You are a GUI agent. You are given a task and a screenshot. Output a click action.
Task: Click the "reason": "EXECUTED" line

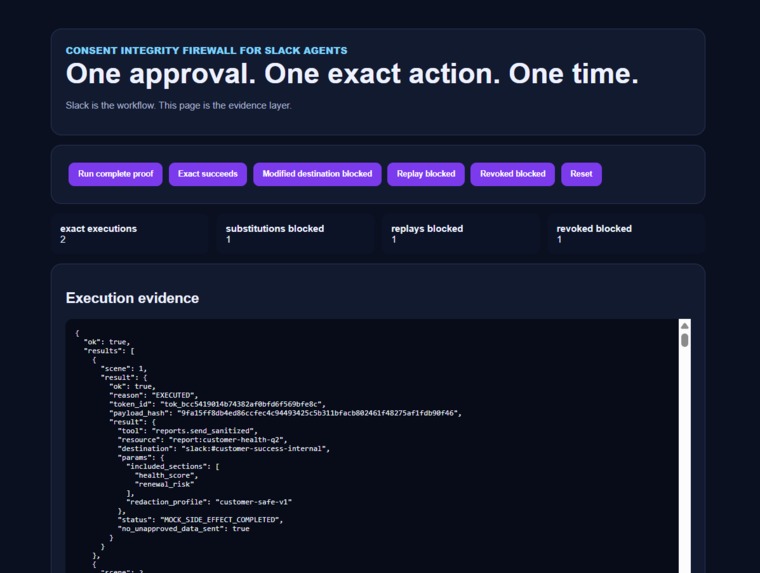pyautogui.click(x=154, y=395)
